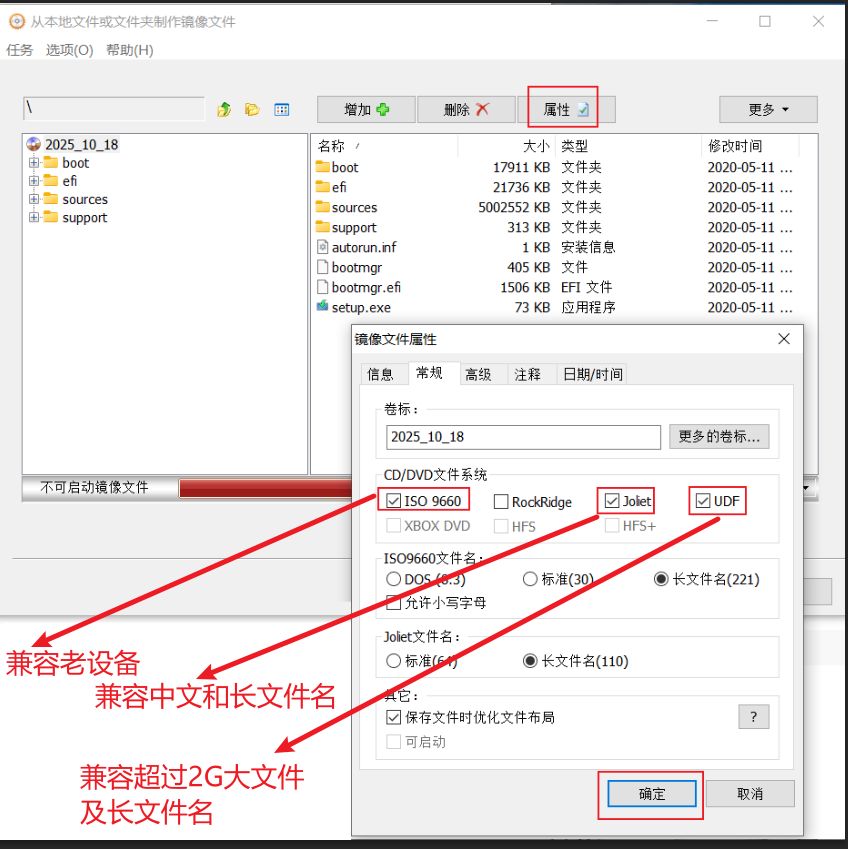Select the autorun.inf file
The height and width of the screenshot is (849, 848).
coord(363,247)
